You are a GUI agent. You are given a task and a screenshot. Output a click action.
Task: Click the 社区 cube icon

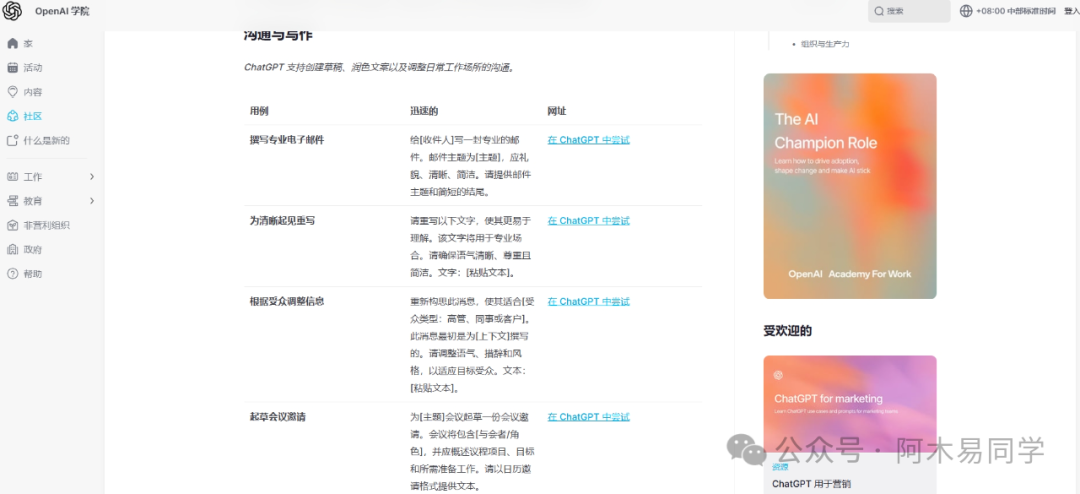(12, 116)
